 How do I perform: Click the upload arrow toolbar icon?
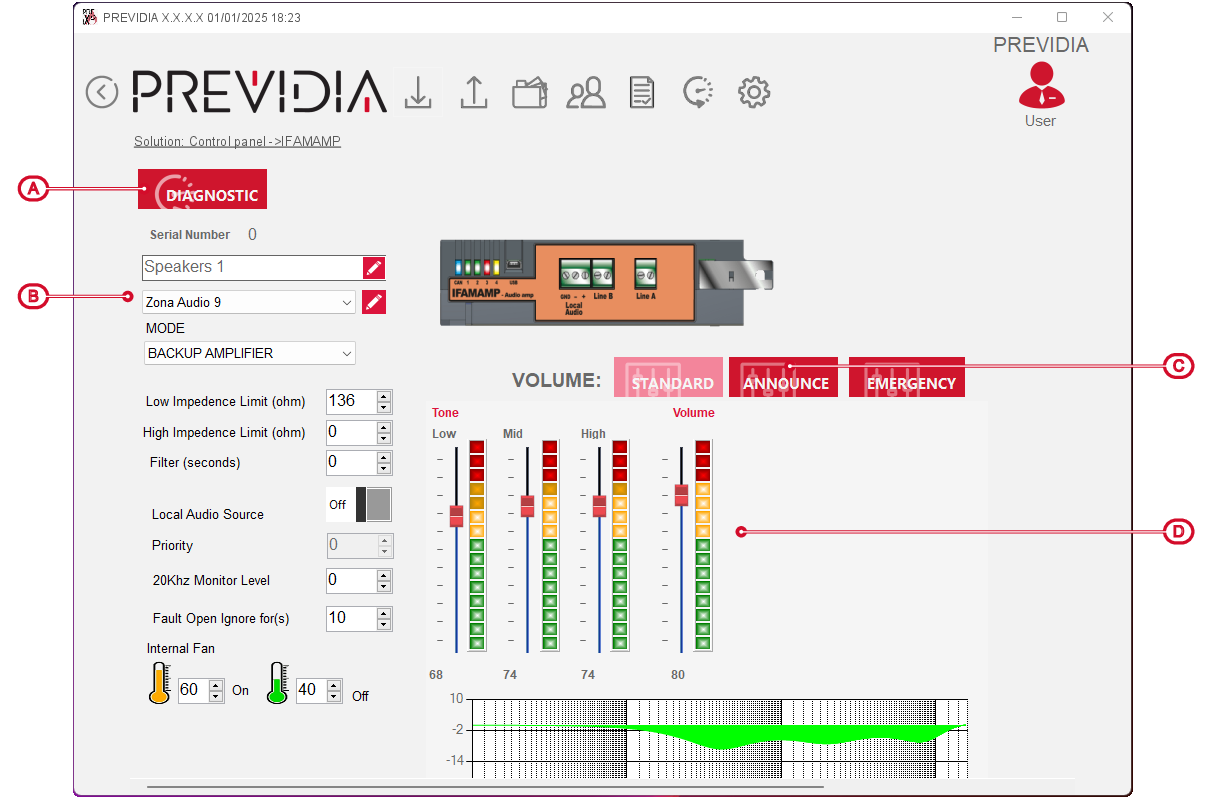(473, 92)
